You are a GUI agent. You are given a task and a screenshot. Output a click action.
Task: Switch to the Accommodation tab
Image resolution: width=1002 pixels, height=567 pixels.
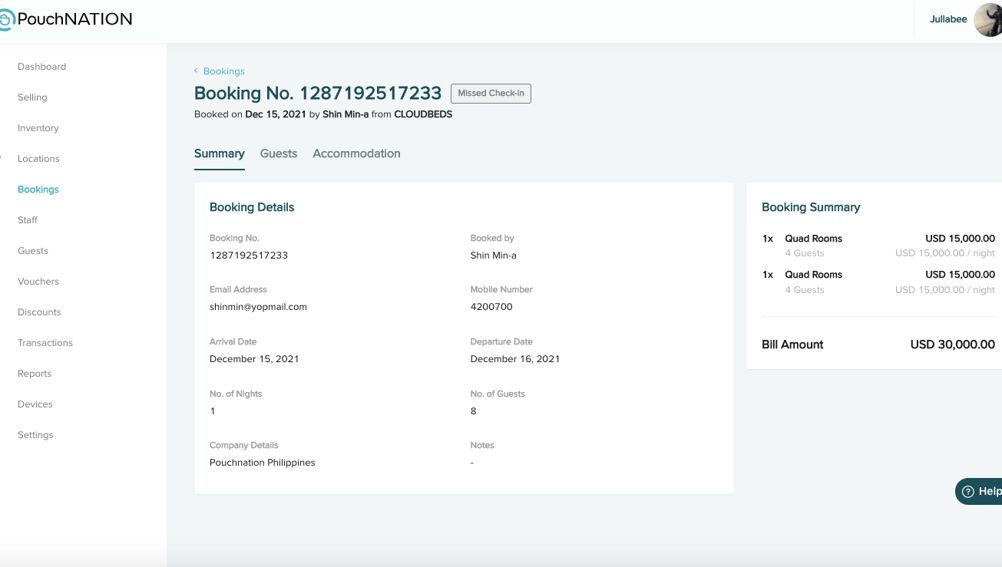pyautogui.click(x=356, y=154)
